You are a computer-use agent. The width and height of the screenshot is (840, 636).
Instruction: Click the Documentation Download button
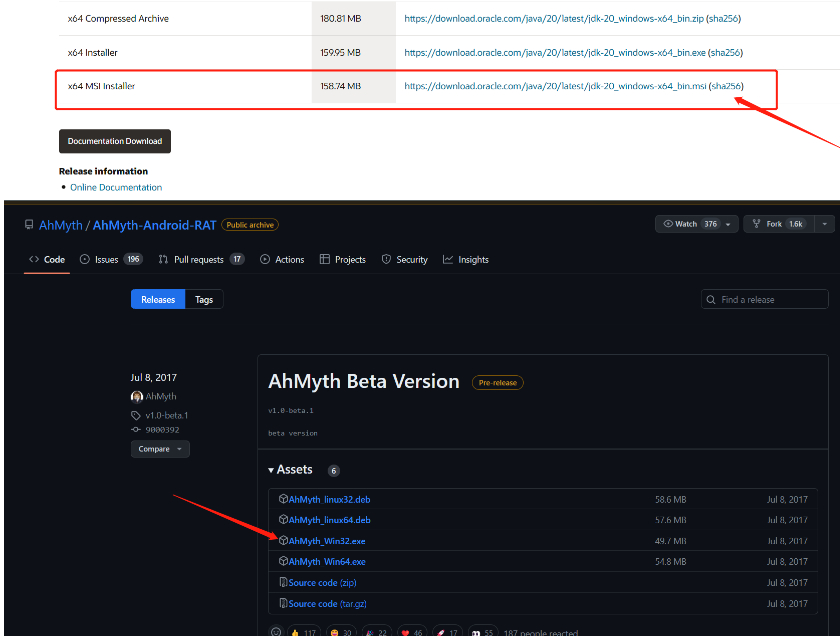tap(115, 141)
